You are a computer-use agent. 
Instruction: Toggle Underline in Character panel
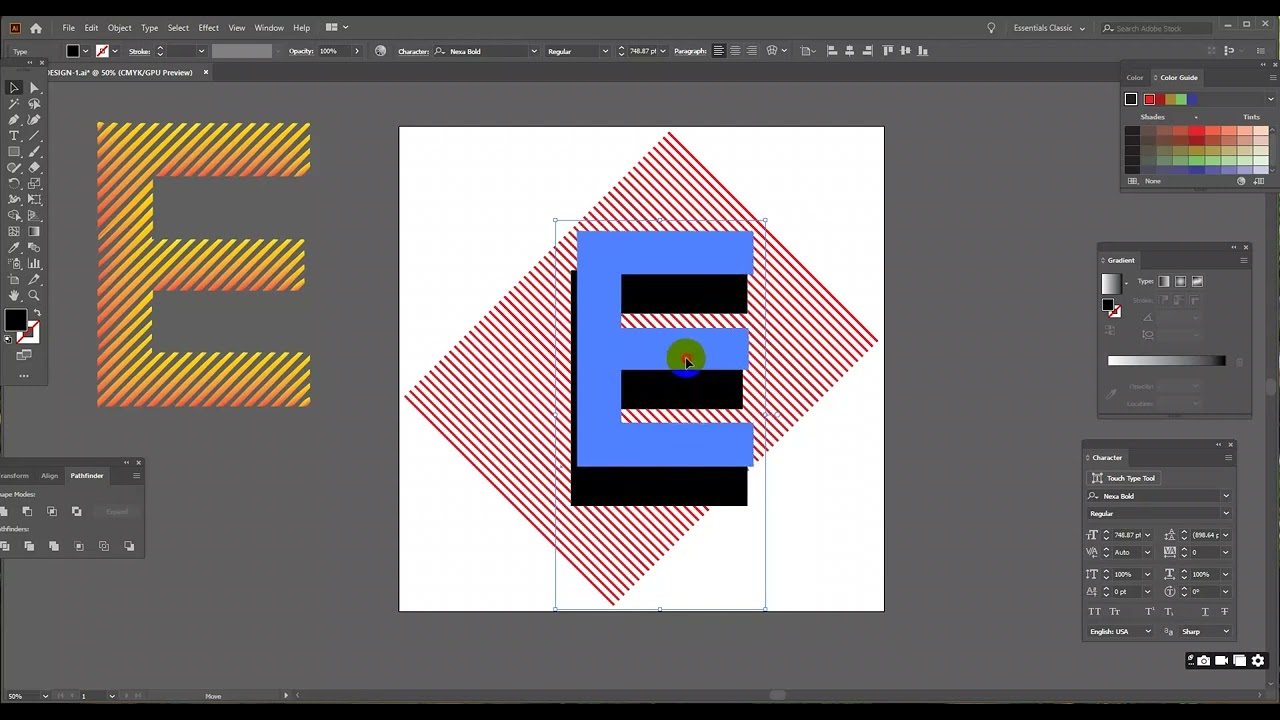pos(1205,612)
